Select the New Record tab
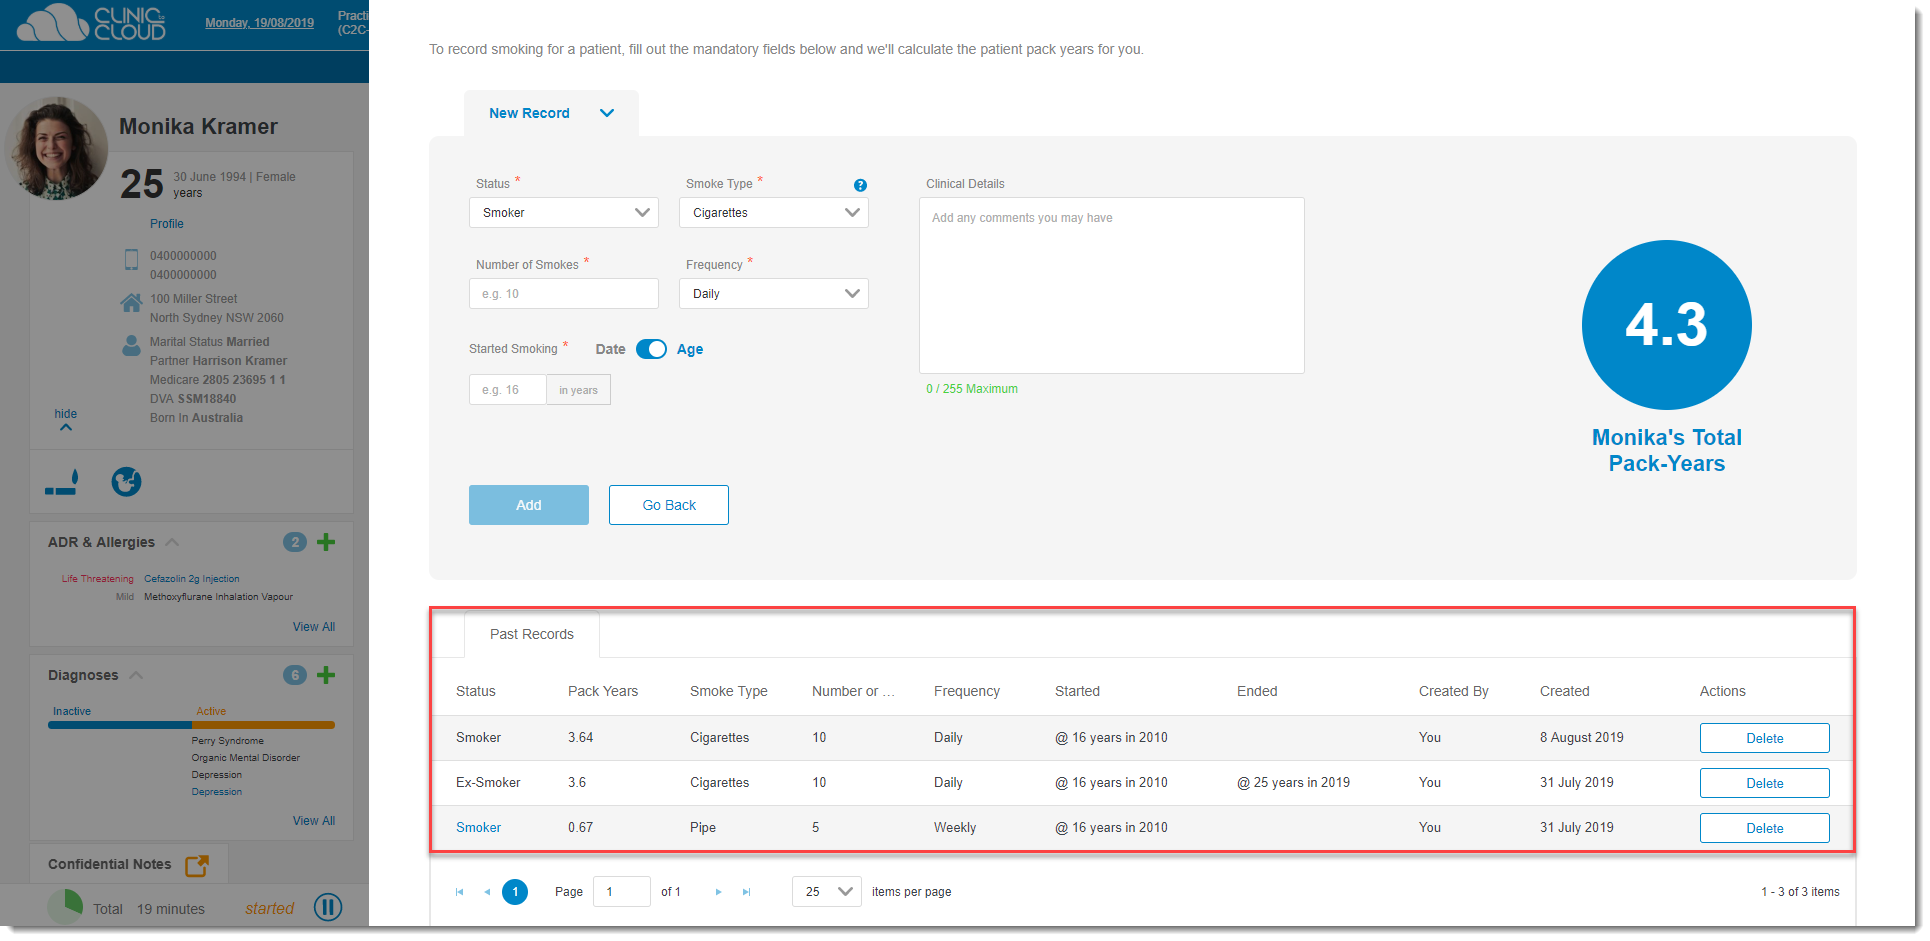Image resolution: width=1930 pixels, height=941 pixels. click(551, 113)
